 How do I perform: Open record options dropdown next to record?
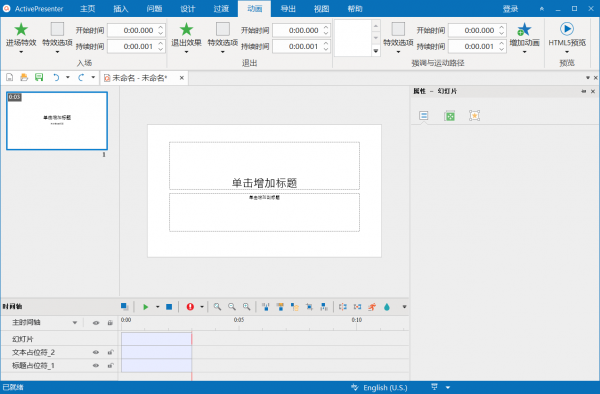pyautogui.click(x=202, y=307)
